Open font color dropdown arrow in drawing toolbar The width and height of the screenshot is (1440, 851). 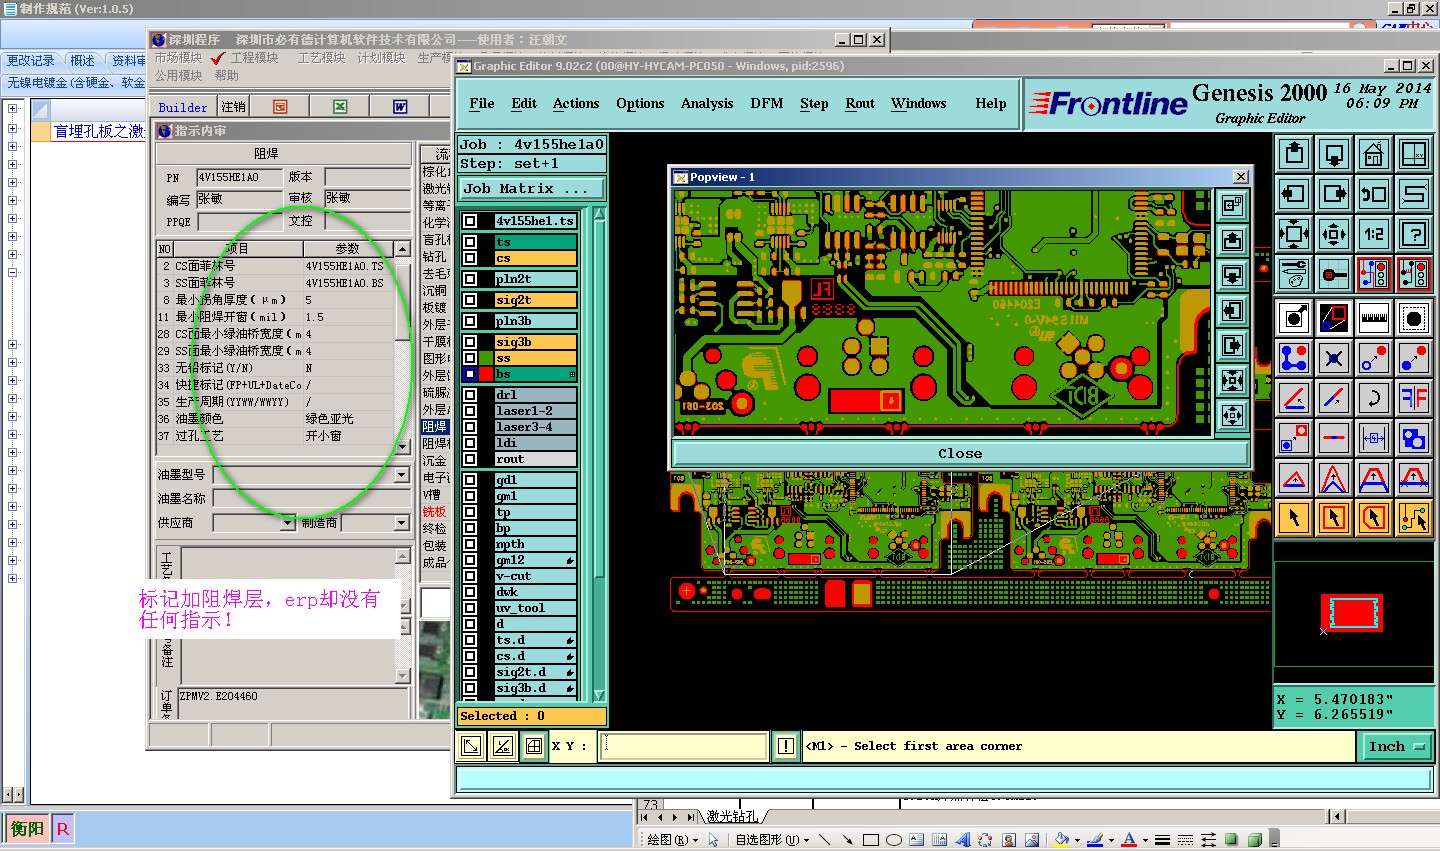point(1144,840)
